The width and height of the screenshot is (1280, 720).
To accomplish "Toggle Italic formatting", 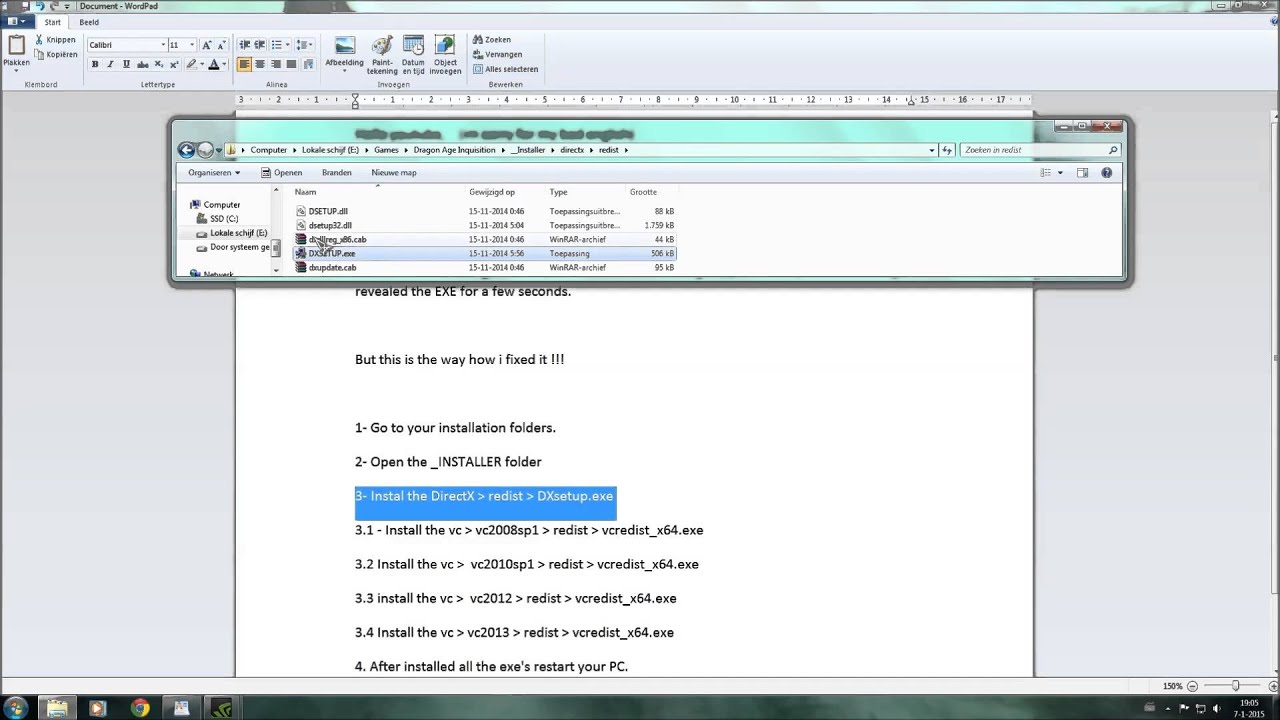I will (x=110, y=64).
